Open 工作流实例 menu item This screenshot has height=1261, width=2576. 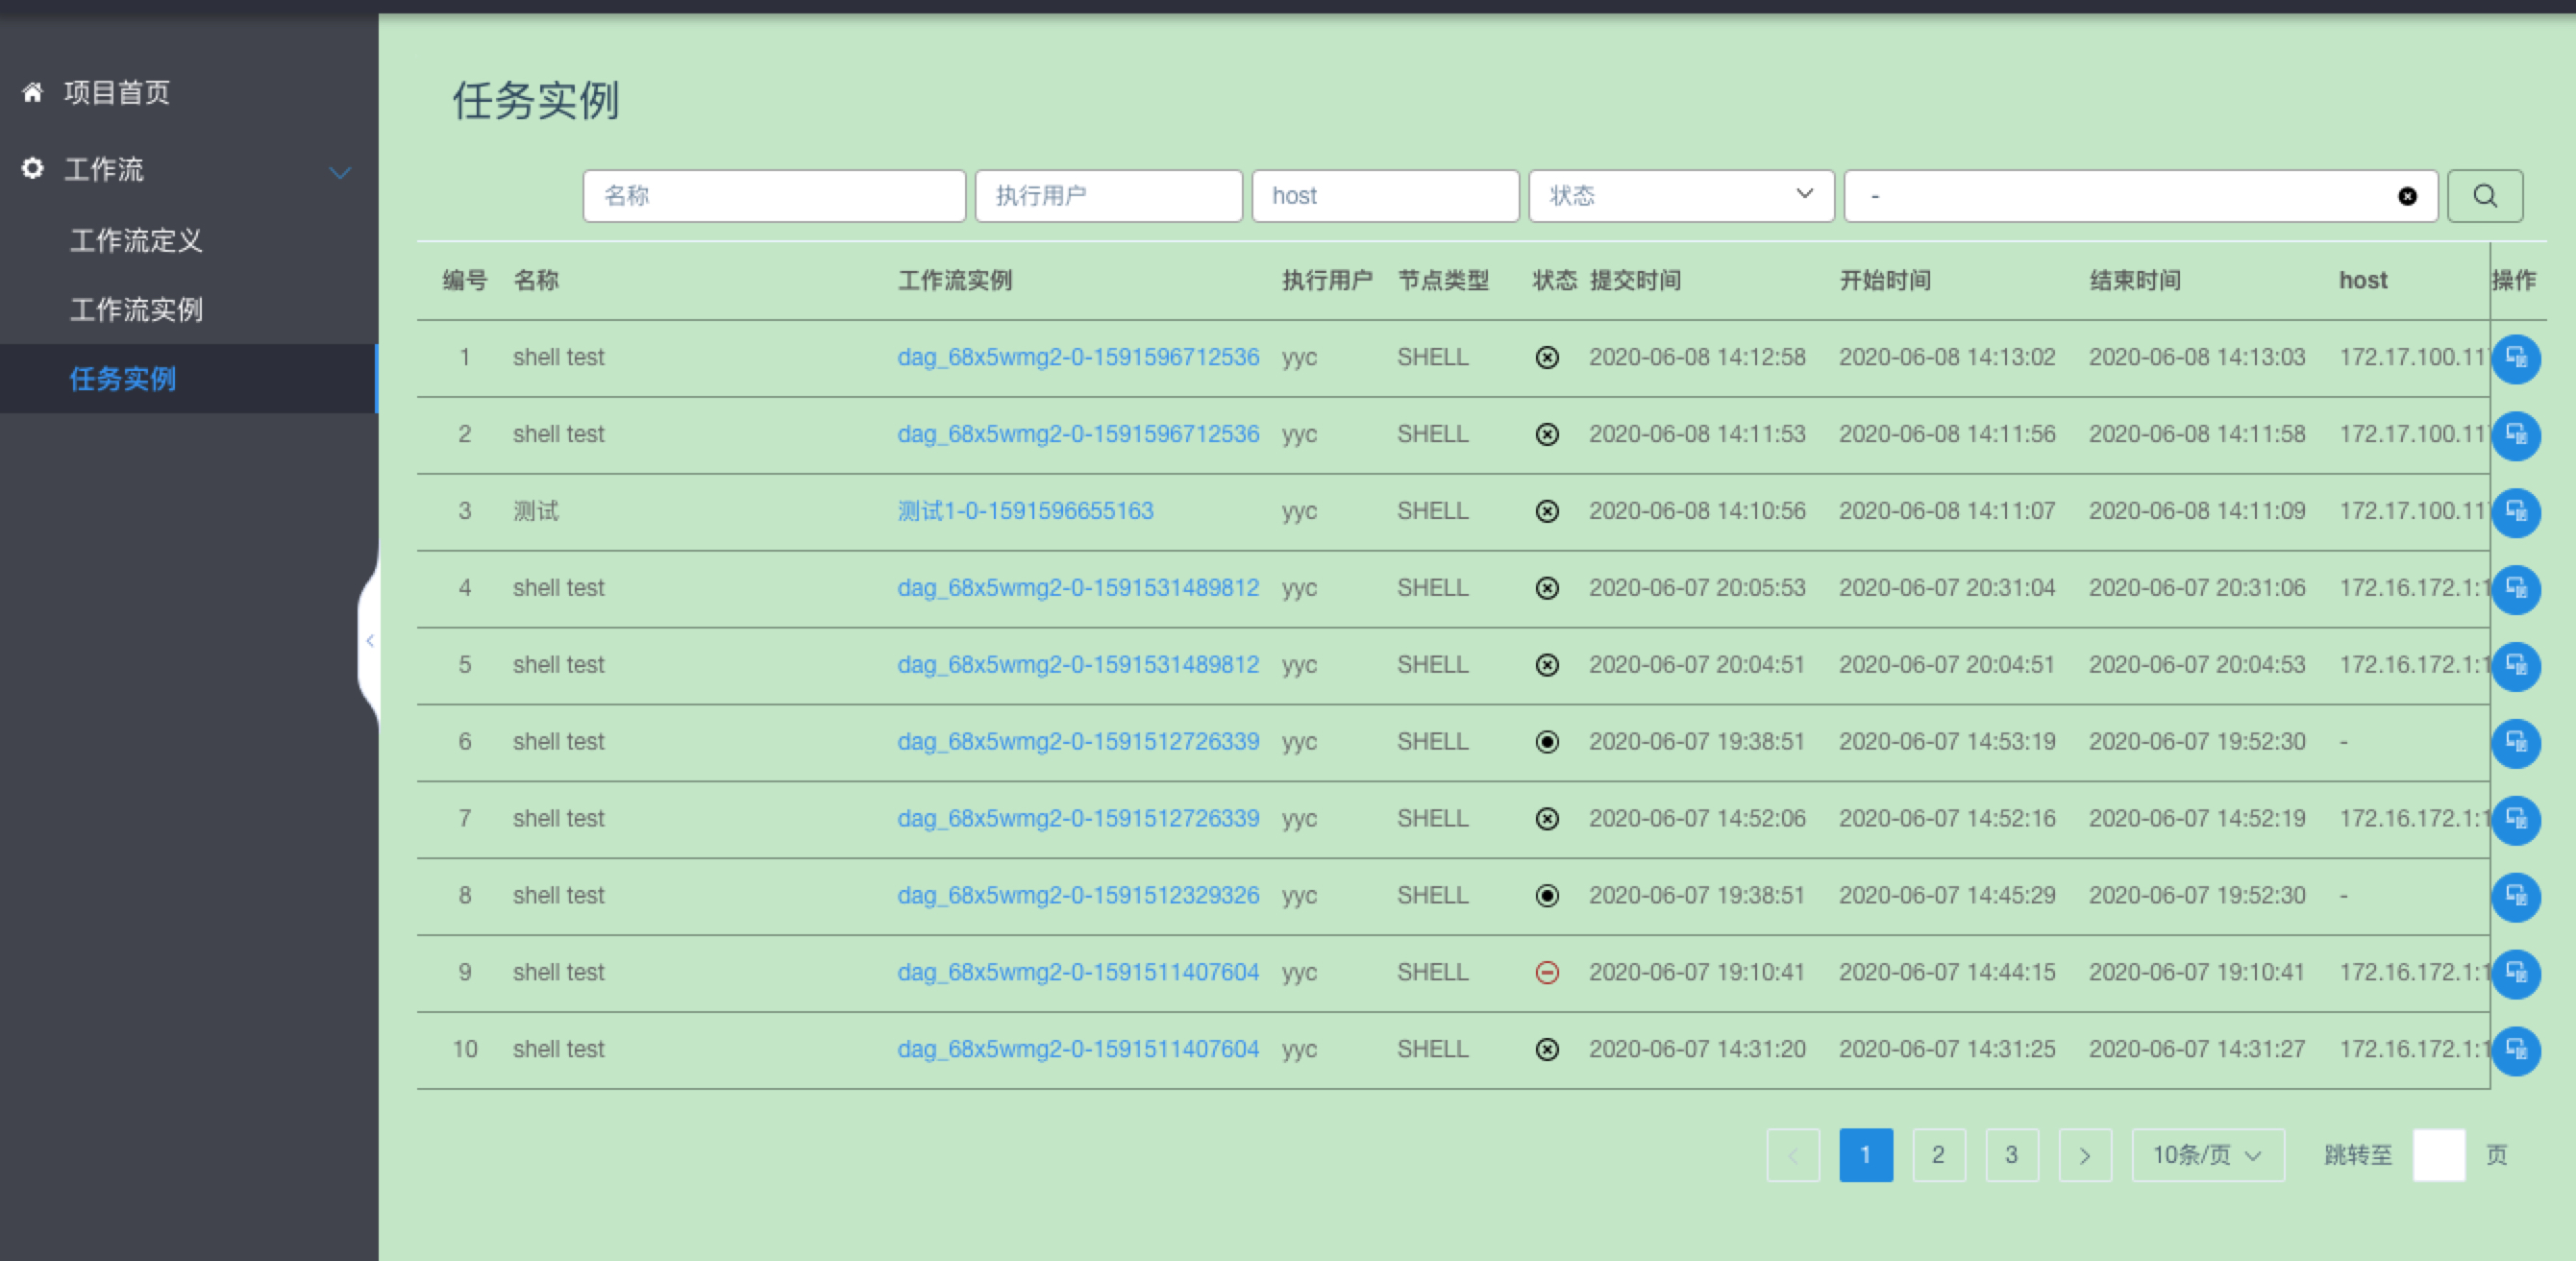136,310
